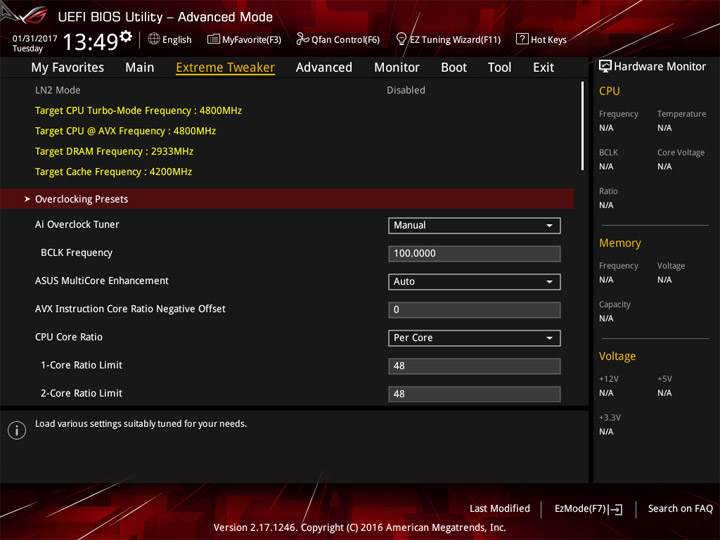Open the Tool tab
Viewport: 720px width, 540px height.
tap(499, 68)
